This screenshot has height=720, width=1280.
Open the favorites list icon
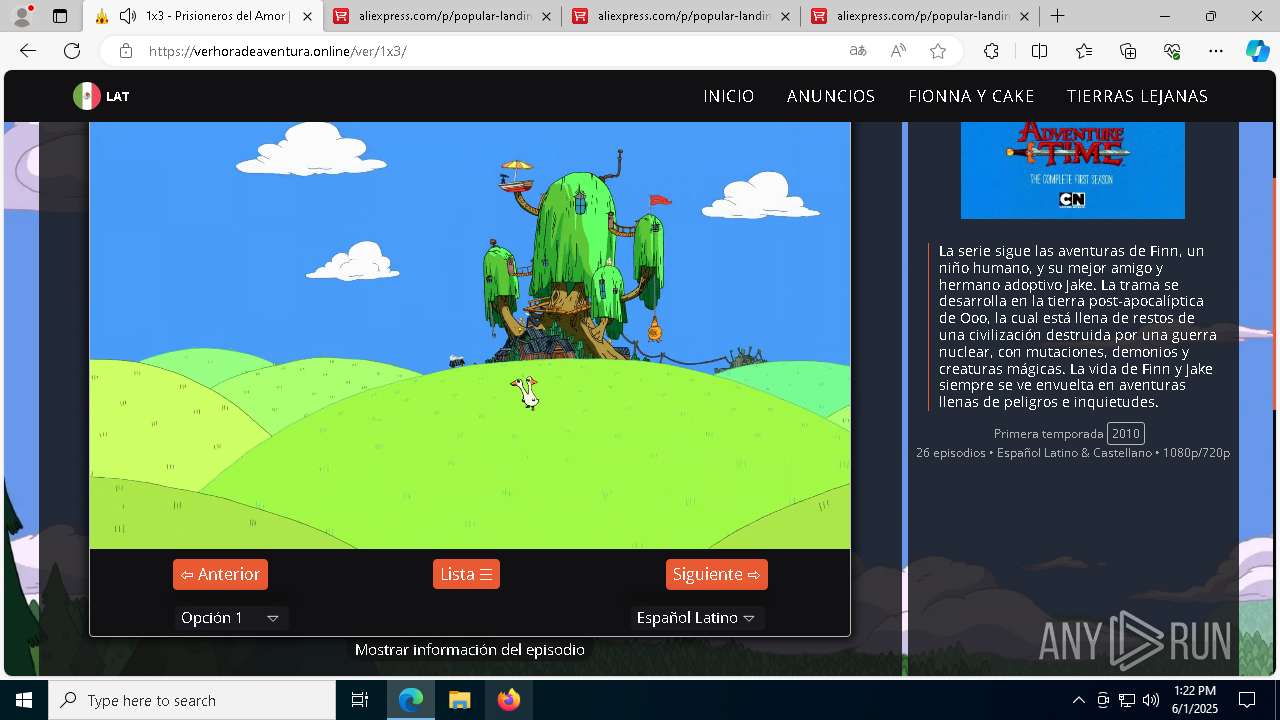point(1084,51)
